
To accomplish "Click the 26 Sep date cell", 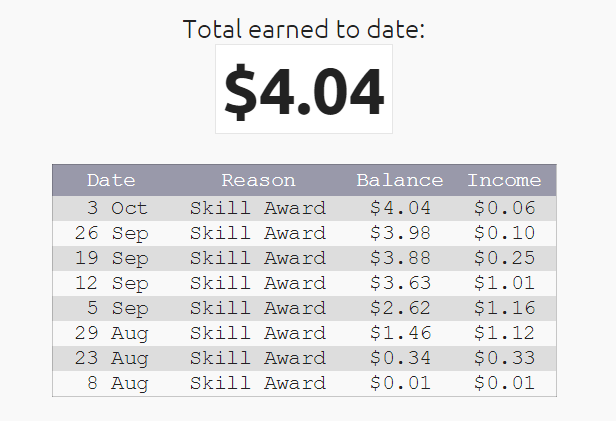I will click(x=111, y=233).
